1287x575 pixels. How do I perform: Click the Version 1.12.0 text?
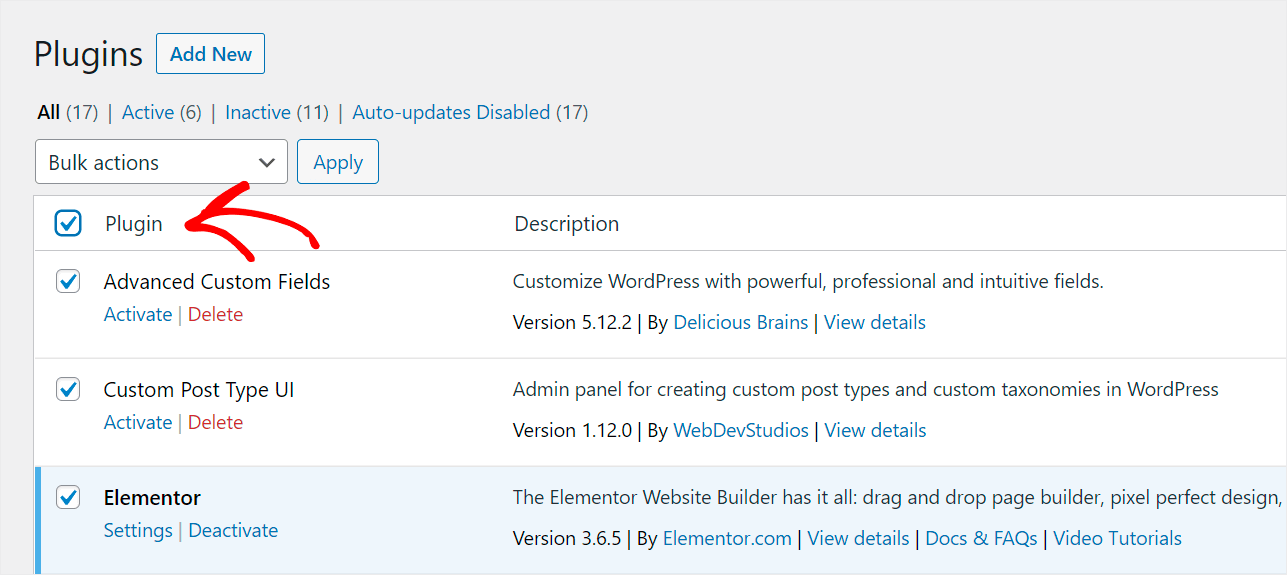tap(572, 430)
